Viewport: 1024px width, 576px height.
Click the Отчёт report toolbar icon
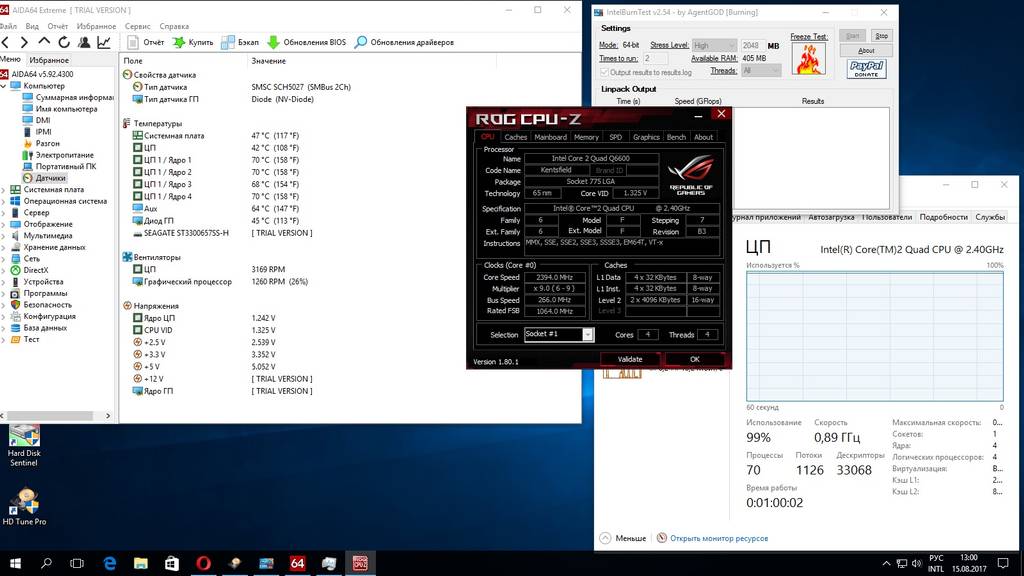pyautogui.click(x=132, y=43)
